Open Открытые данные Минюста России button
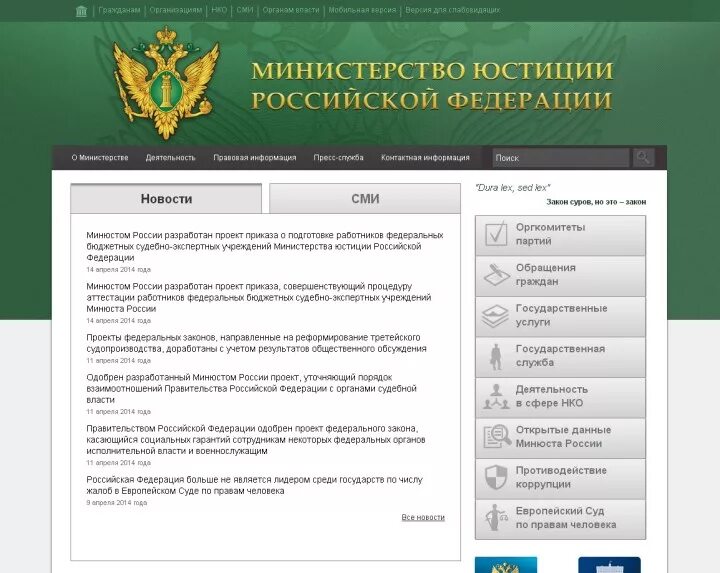Screen dimensions: 720x573 [x=560, y=438]
